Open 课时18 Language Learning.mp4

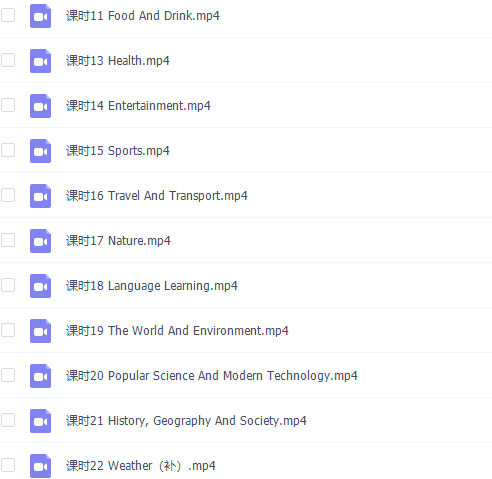(152, 286)
